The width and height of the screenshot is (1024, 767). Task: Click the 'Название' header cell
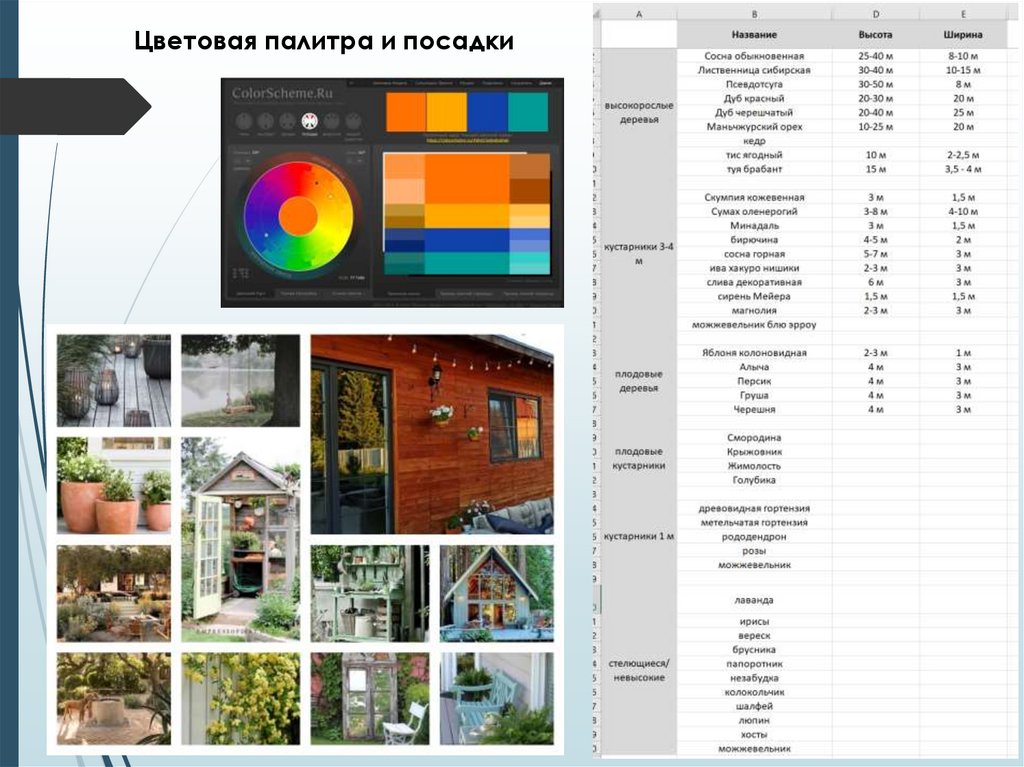(754, 35)
